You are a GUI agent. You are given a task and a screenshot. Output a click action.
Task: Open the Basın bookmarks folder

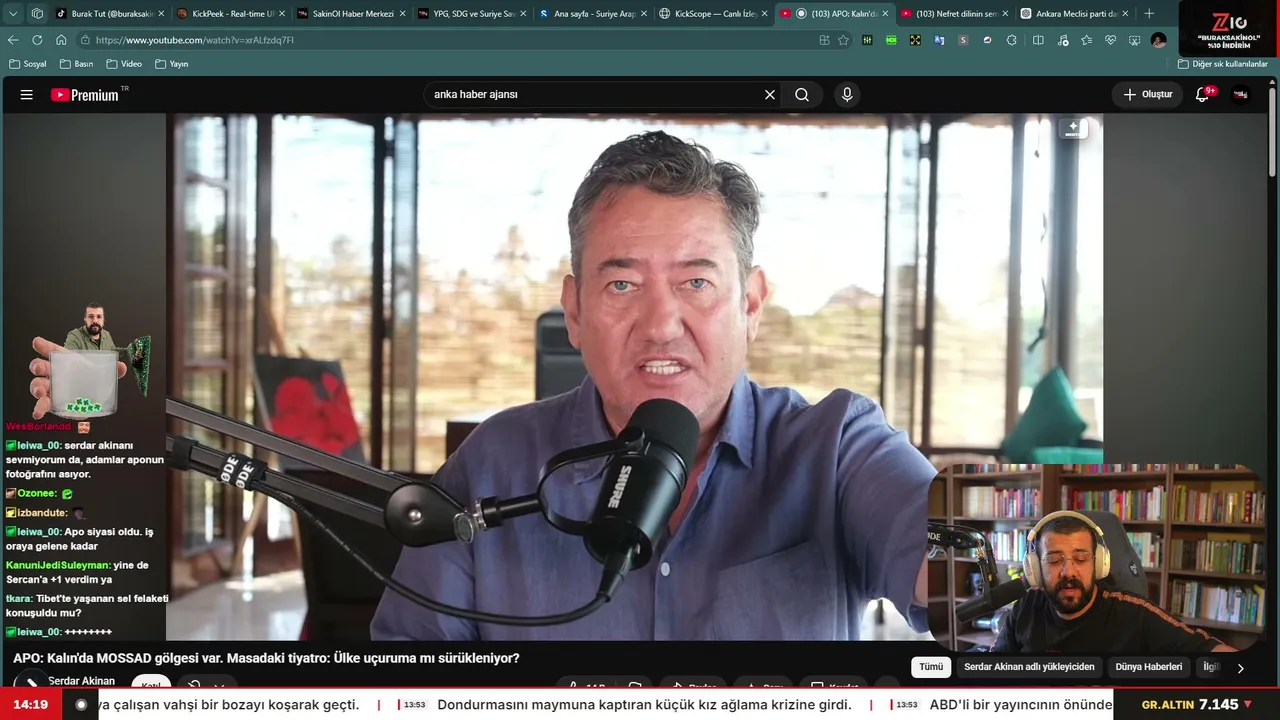[76, 64]
